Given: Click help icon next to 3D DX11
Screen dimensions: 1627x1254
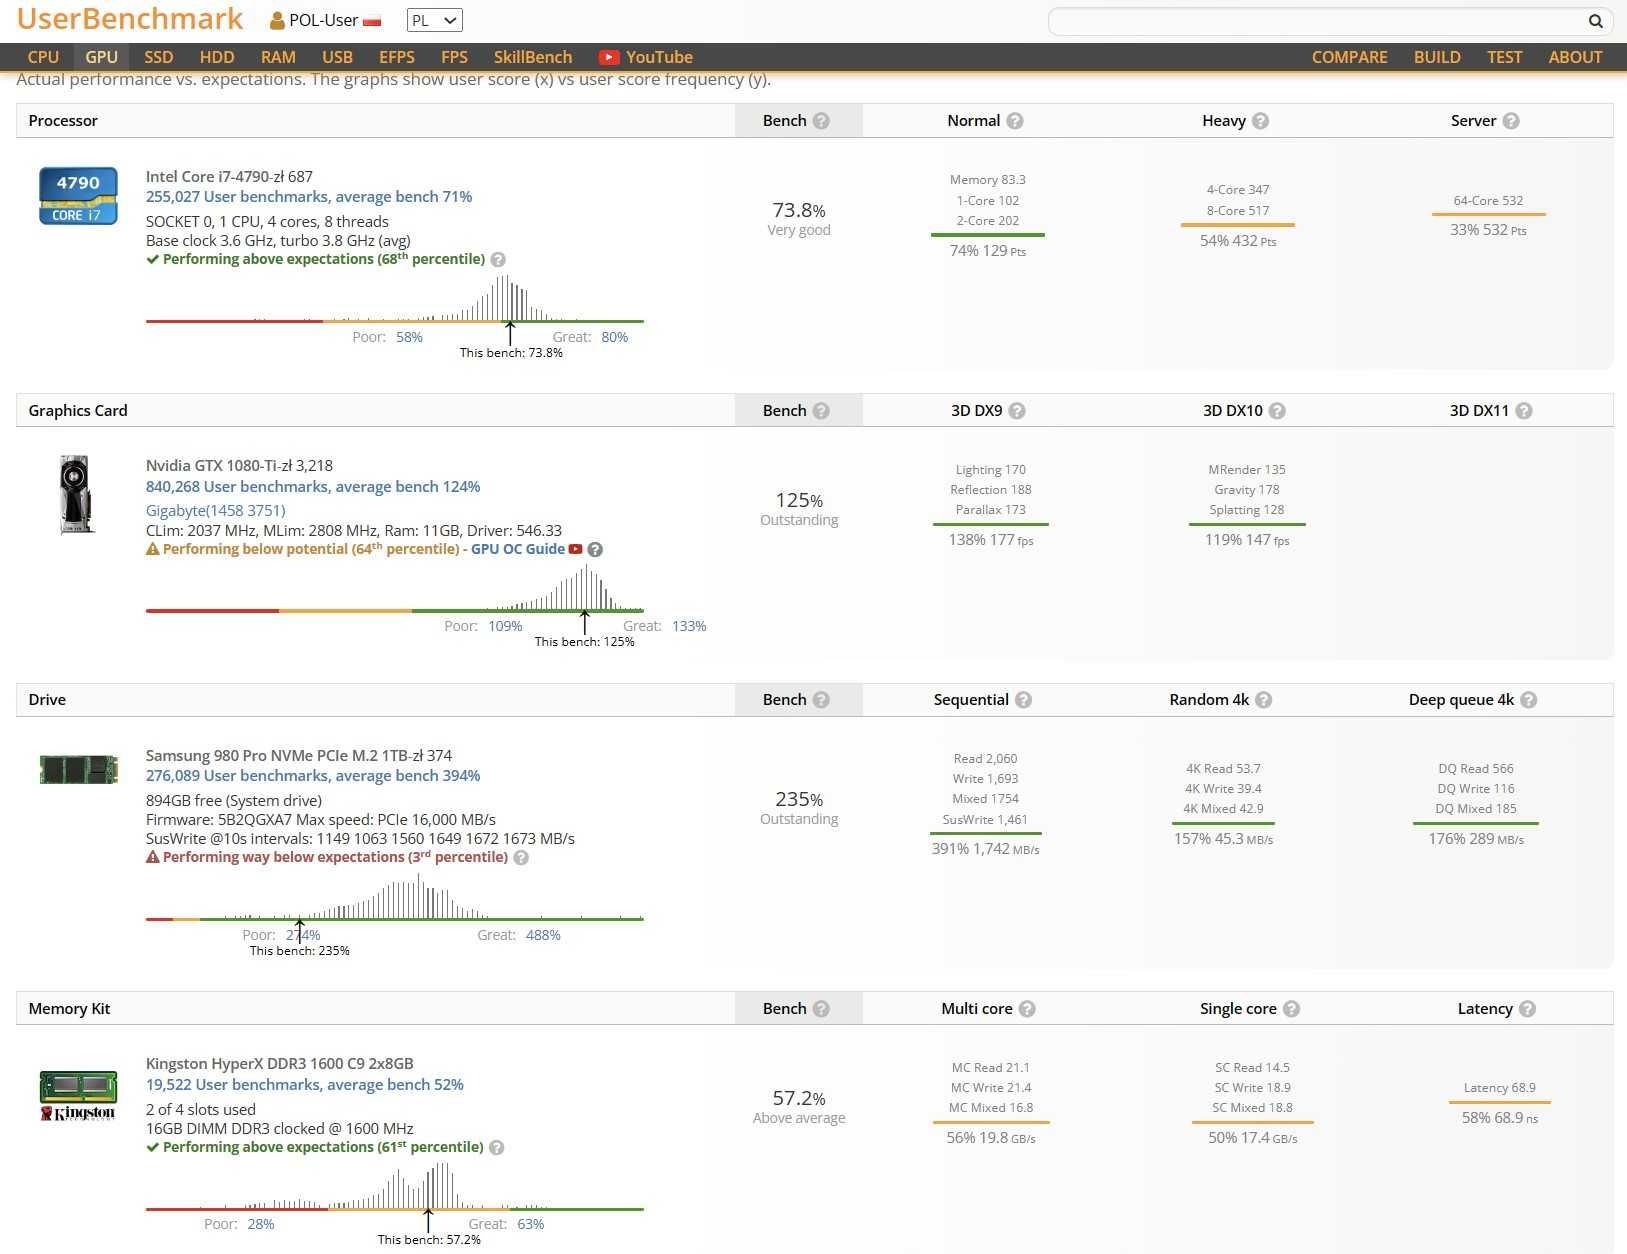Looking at the screenshot, I should 1524,411.
